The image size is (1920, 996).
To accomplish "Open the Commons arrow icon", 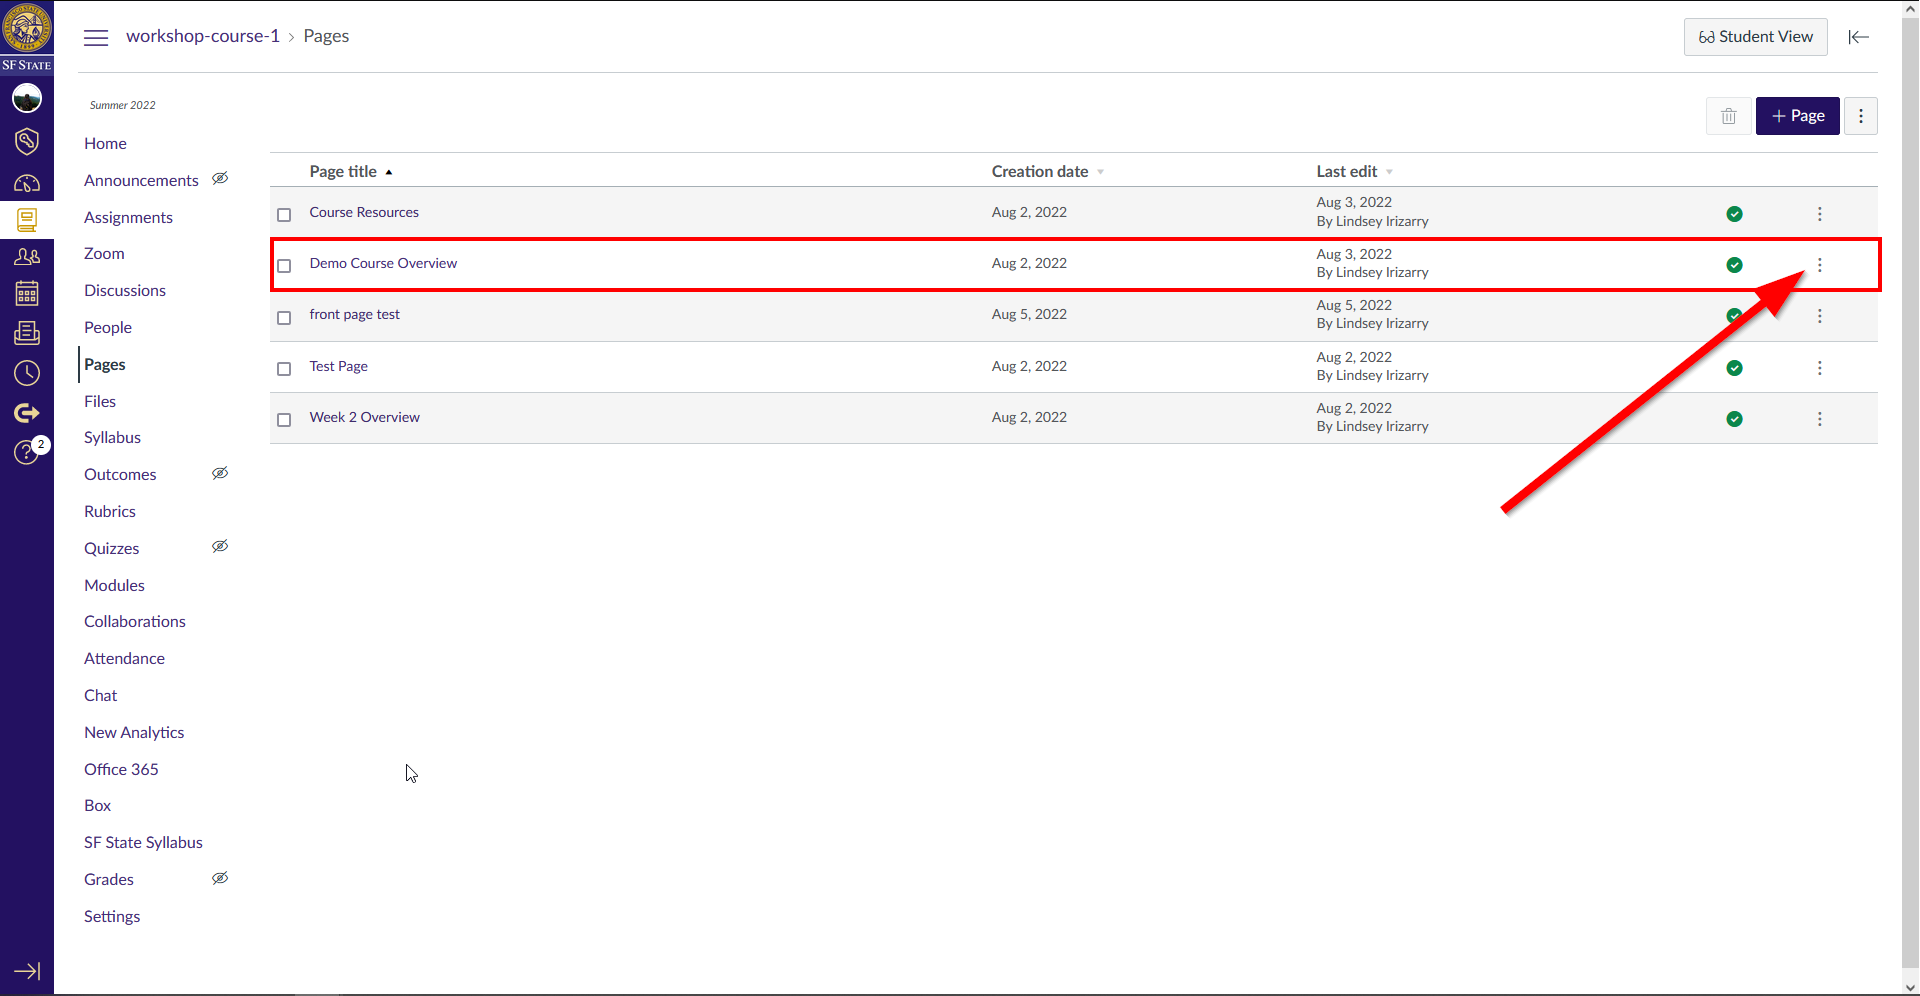I will [x=27, y=413].
